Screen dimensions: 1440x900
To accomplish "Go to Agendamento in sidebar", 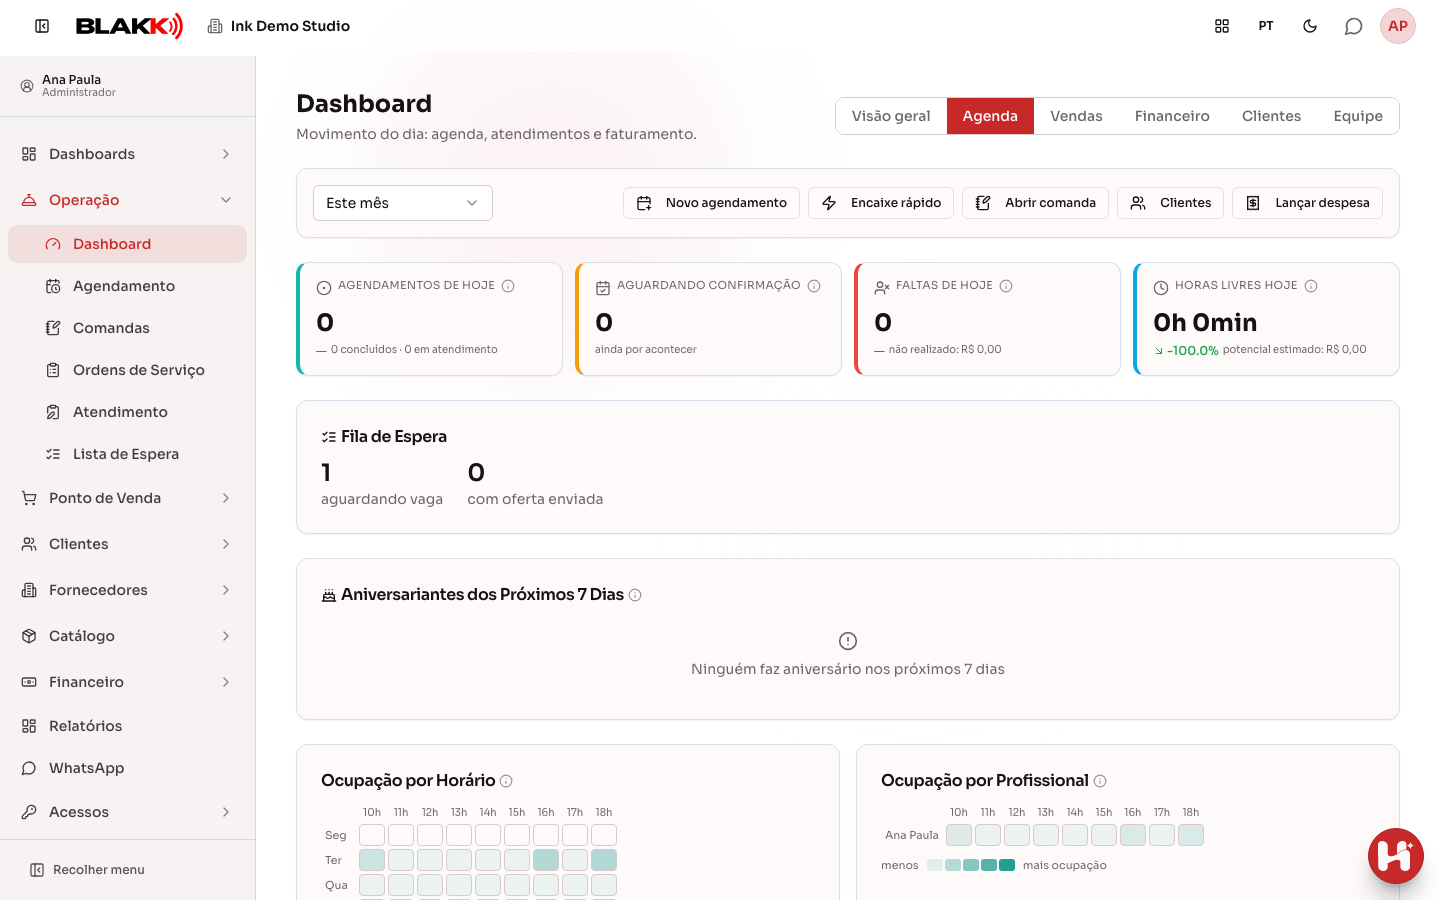I will tap(127, 286).
